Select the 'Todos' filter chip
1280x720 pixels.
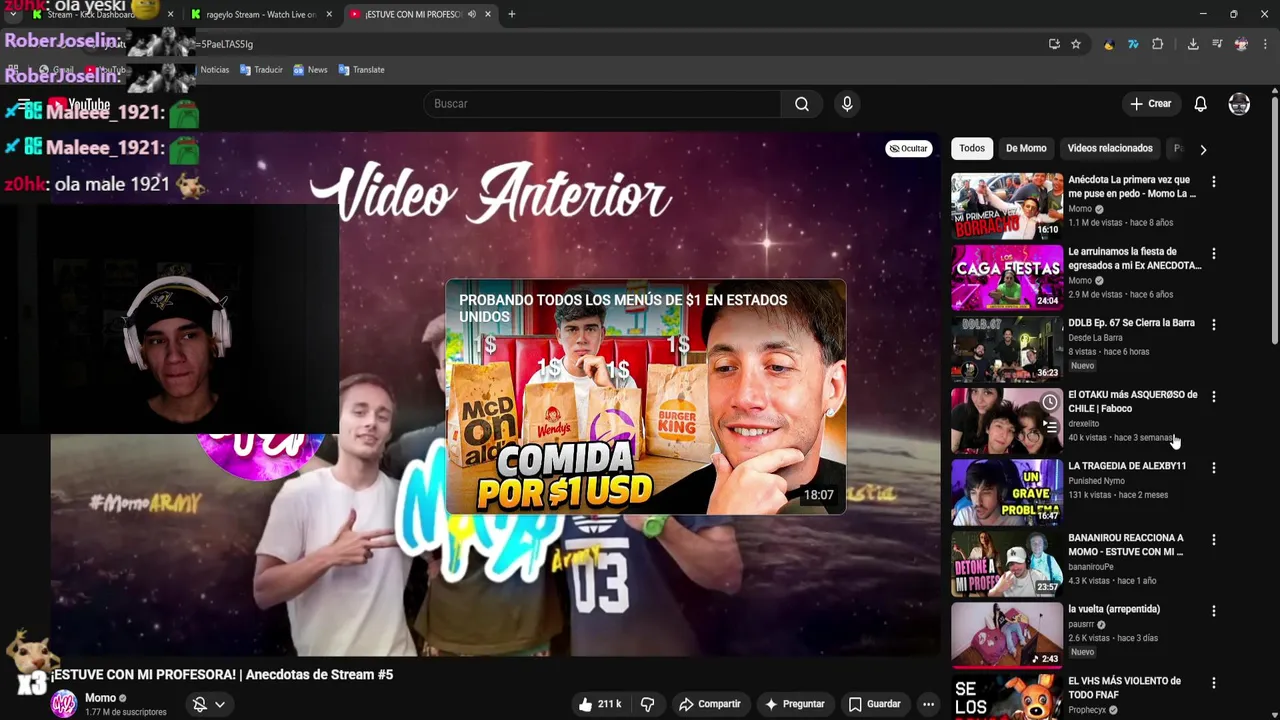pos(972,148)
